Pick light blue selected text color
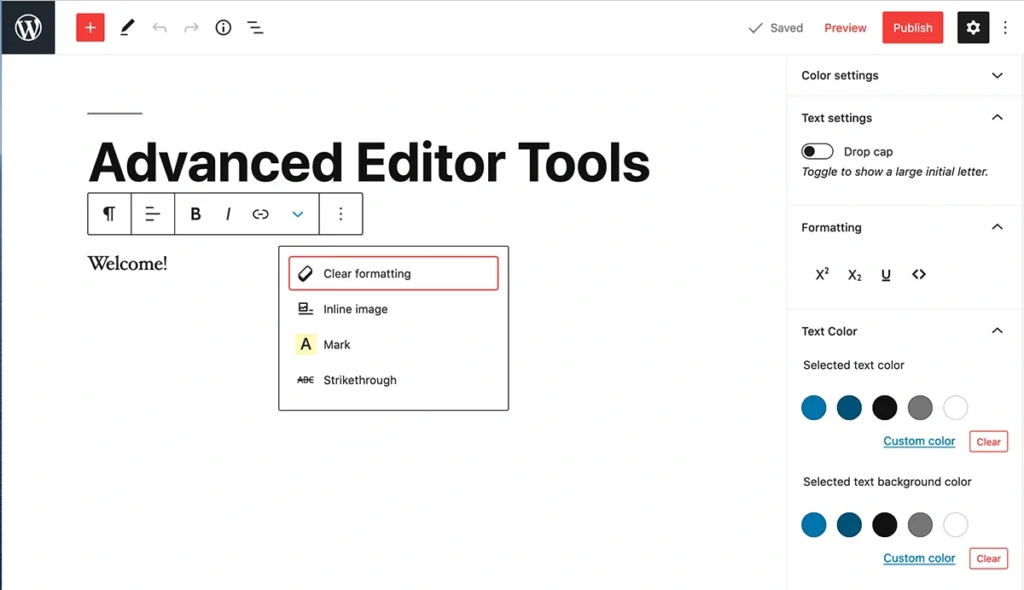 tap(814, 408)
